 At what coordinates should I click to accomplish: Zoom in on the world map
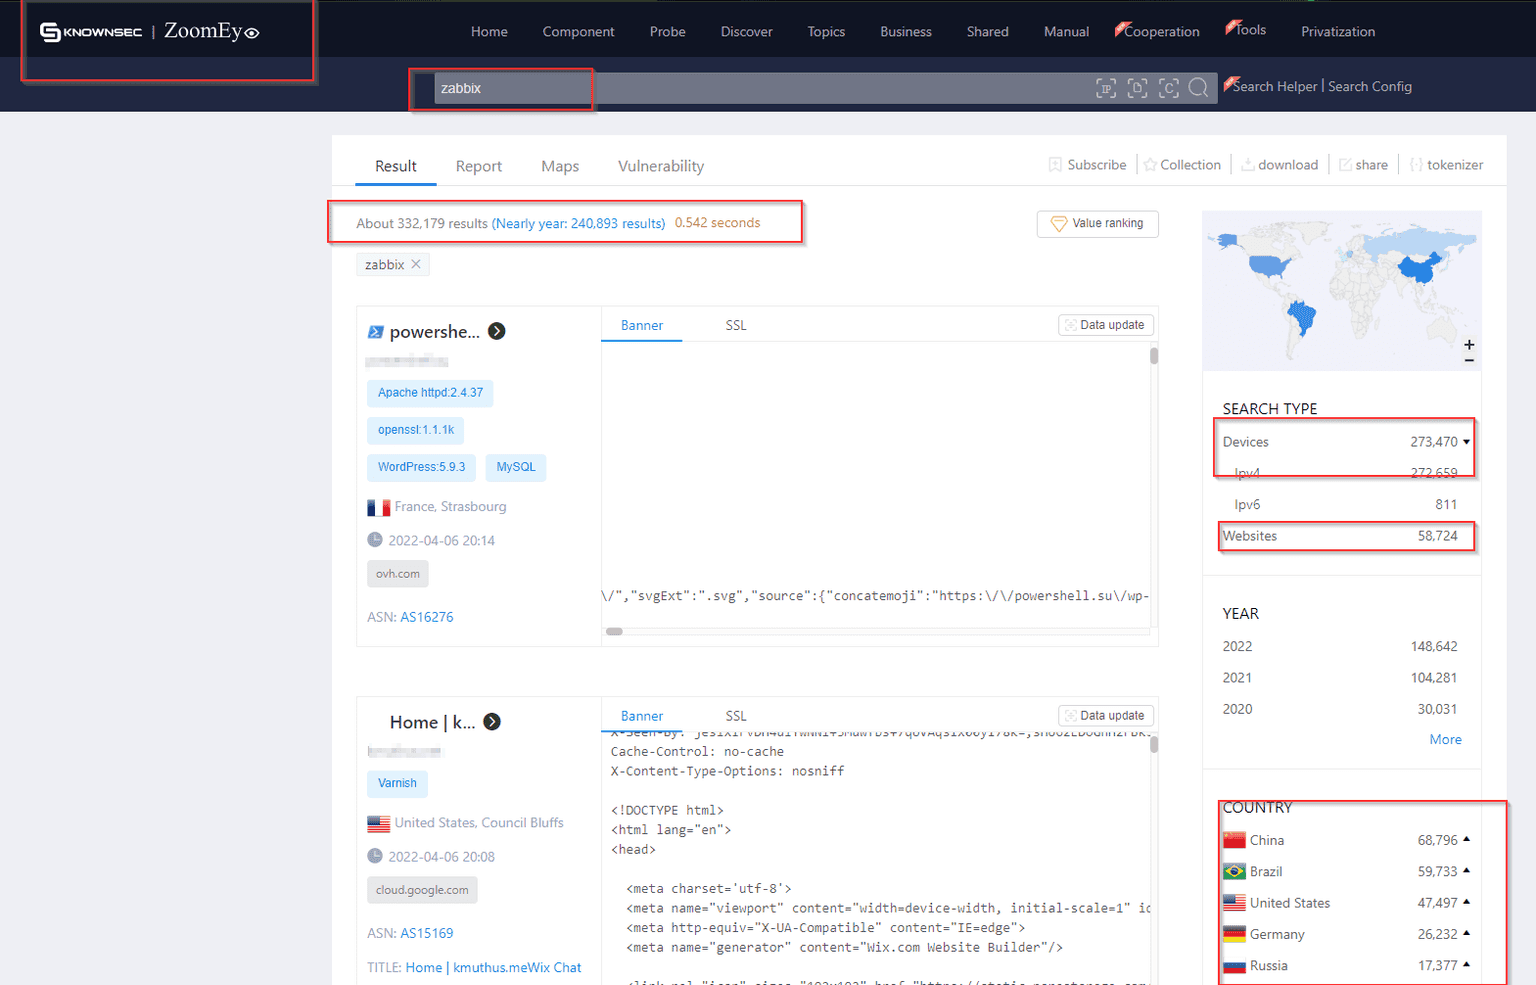point(1469,343)
